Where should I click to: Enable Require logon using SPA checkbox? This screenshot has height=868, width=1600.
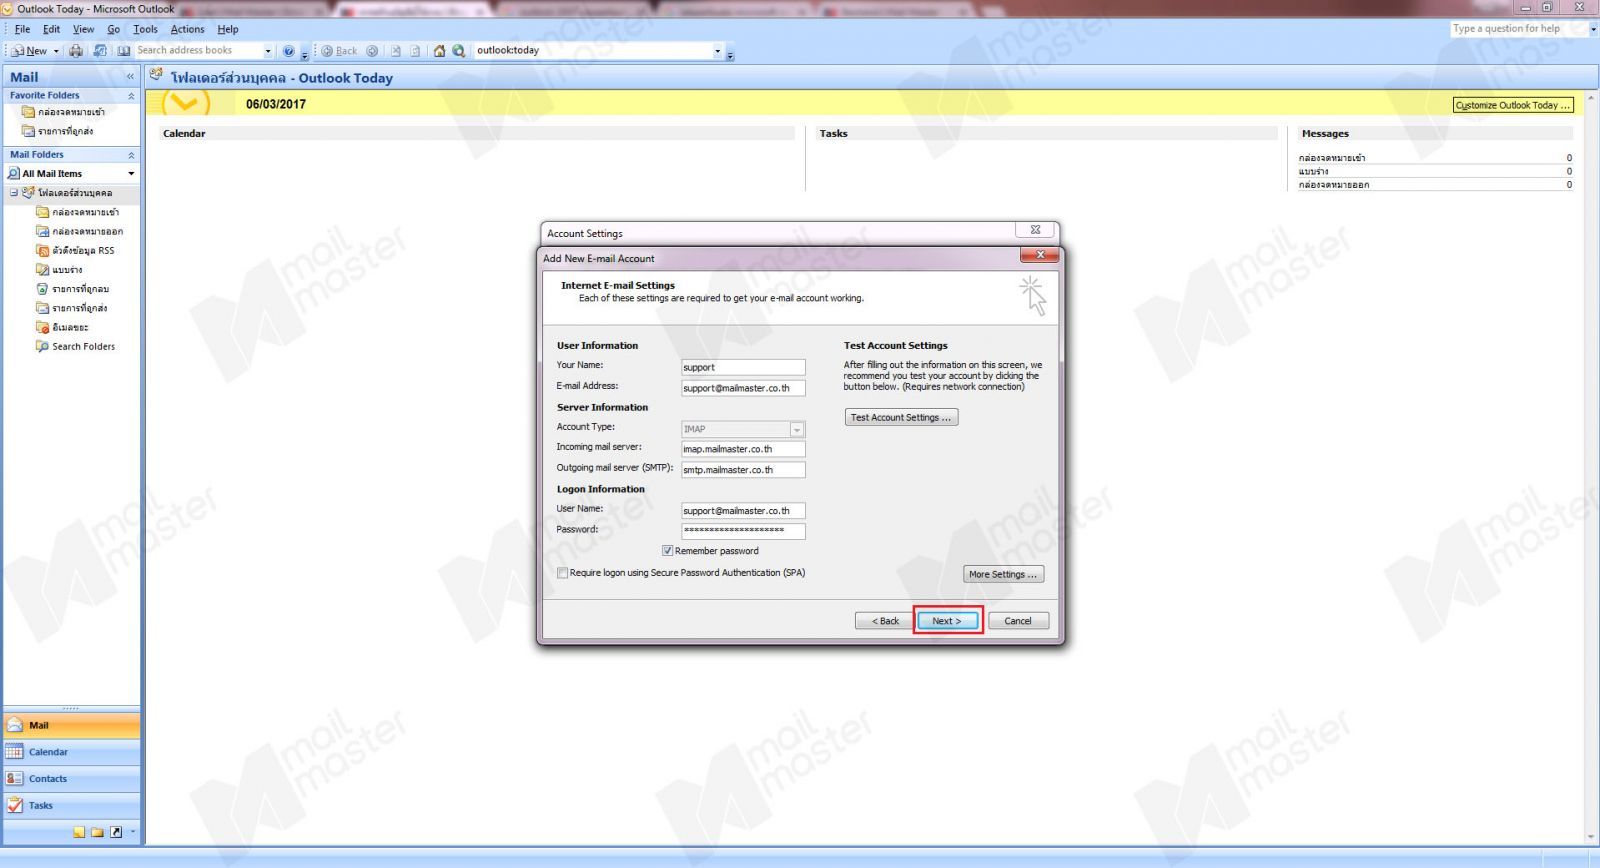pos(562,573)
